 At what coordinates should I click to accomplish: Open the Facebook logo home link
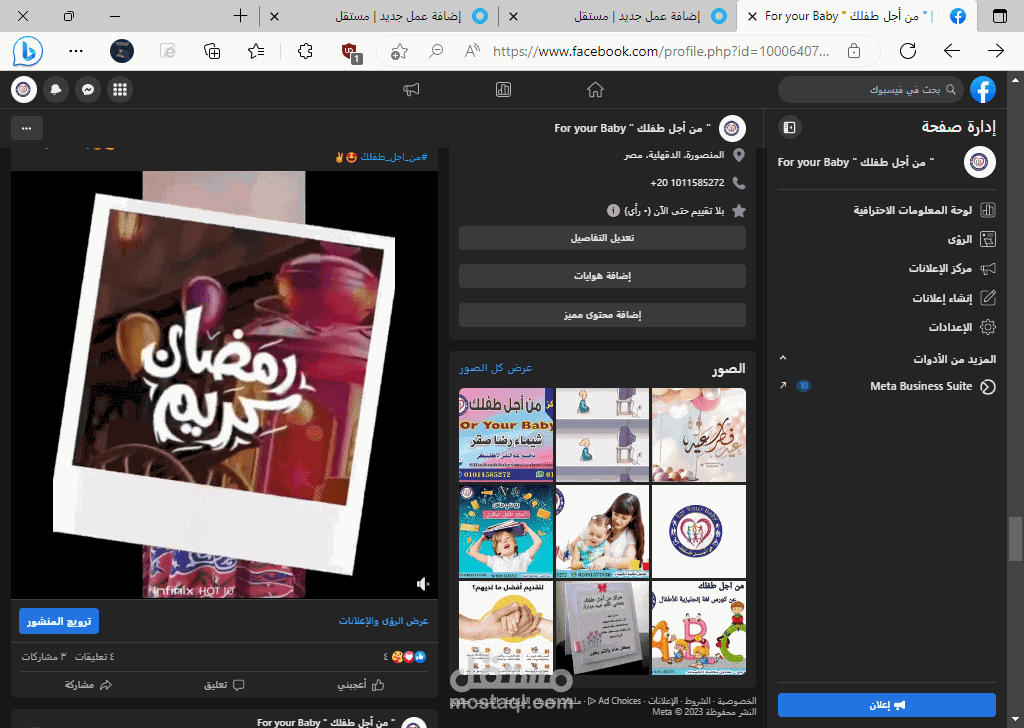coord(983,89)
